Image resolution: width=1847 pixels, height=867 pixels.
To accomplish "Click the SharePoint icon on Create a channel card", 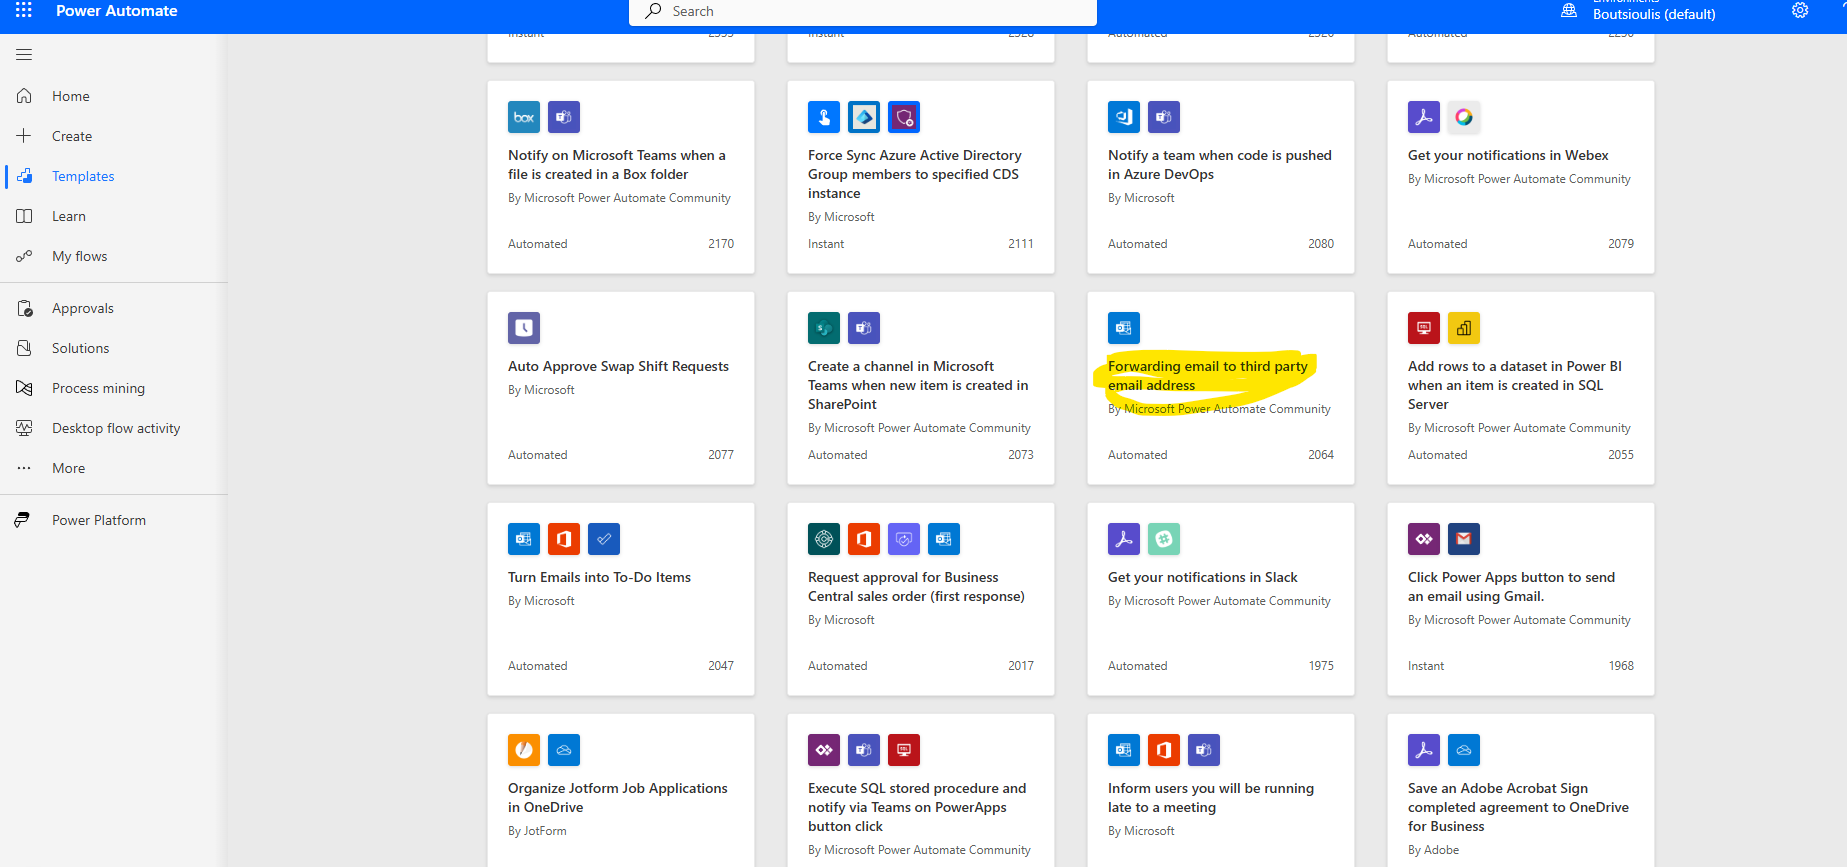I will (x=824, y=328).
